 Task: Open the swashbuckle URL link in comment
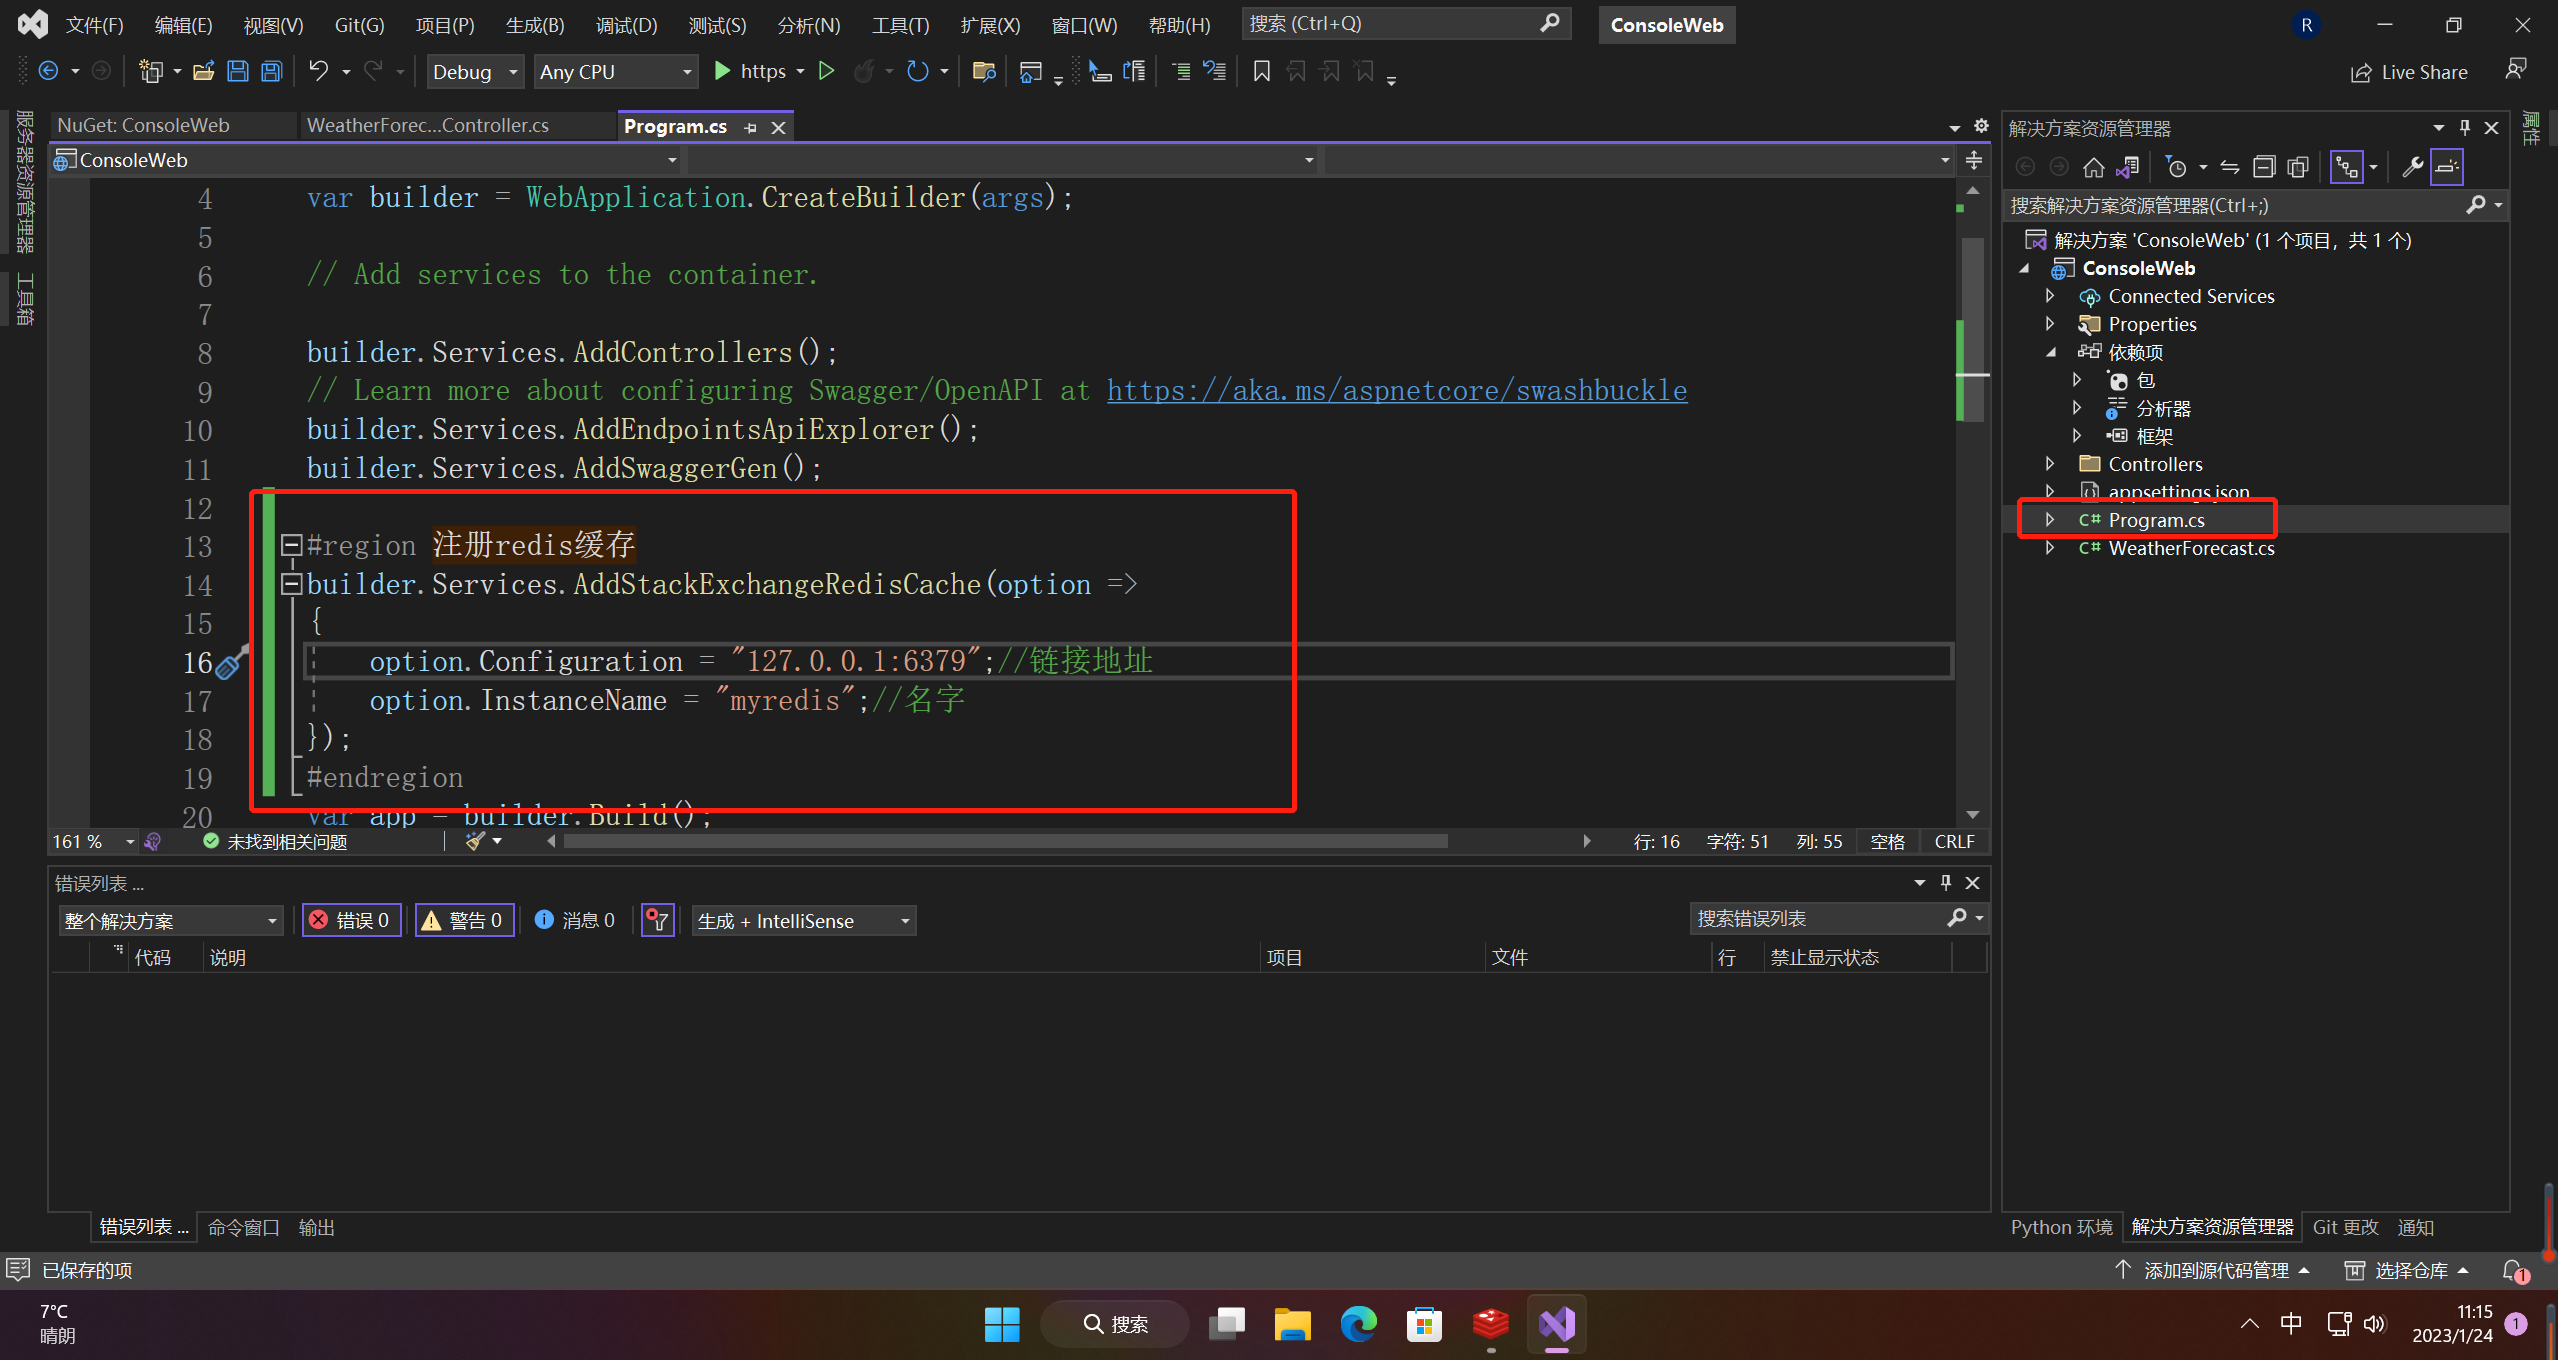1396,391
